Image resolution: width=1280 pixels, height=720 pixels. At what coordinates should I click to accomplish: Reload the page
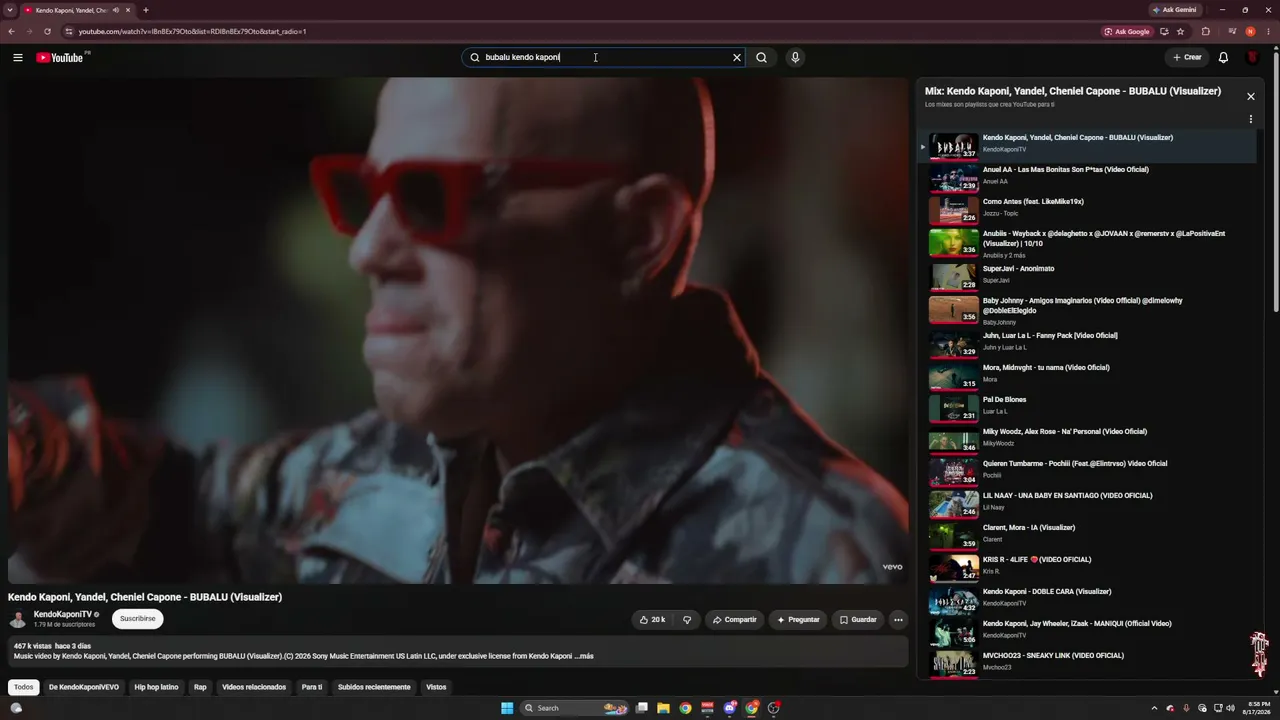pos(47,31)
